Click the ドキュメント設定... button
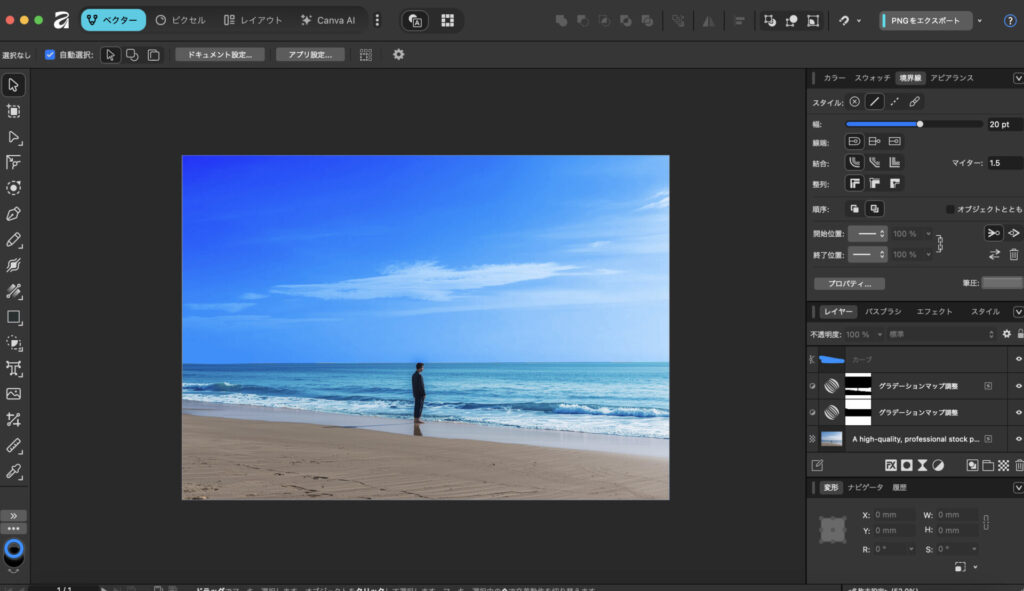 click(x=220, y=55)
